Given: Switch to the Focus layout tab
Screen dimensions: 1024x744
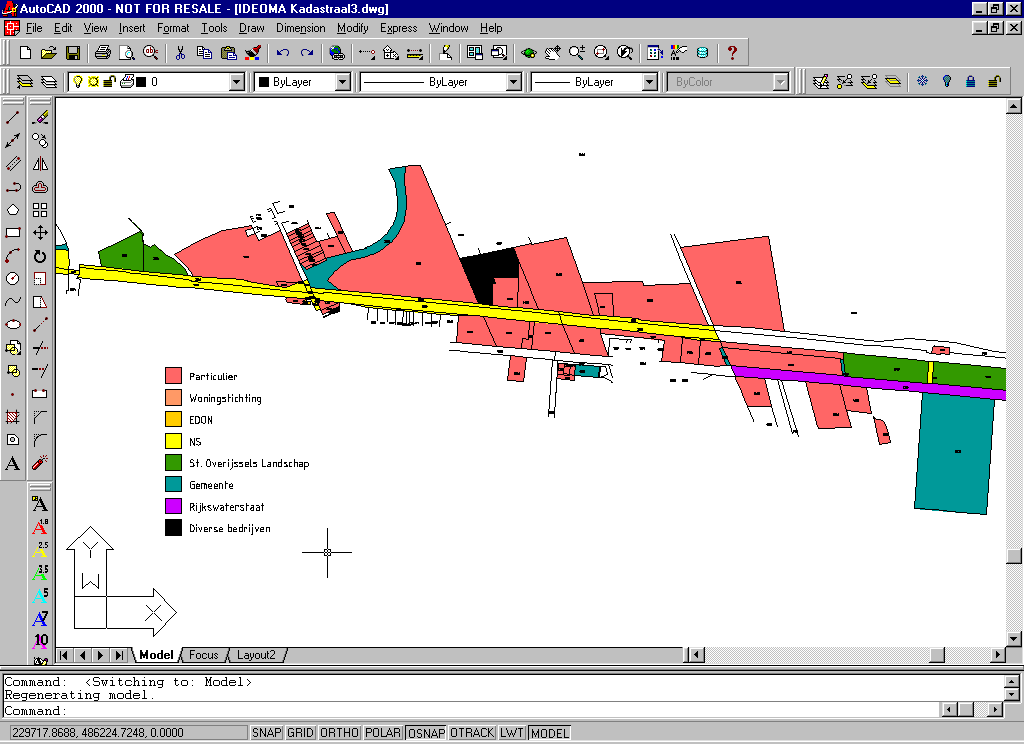Looking at the screenshot, I should tap(203, 655).
